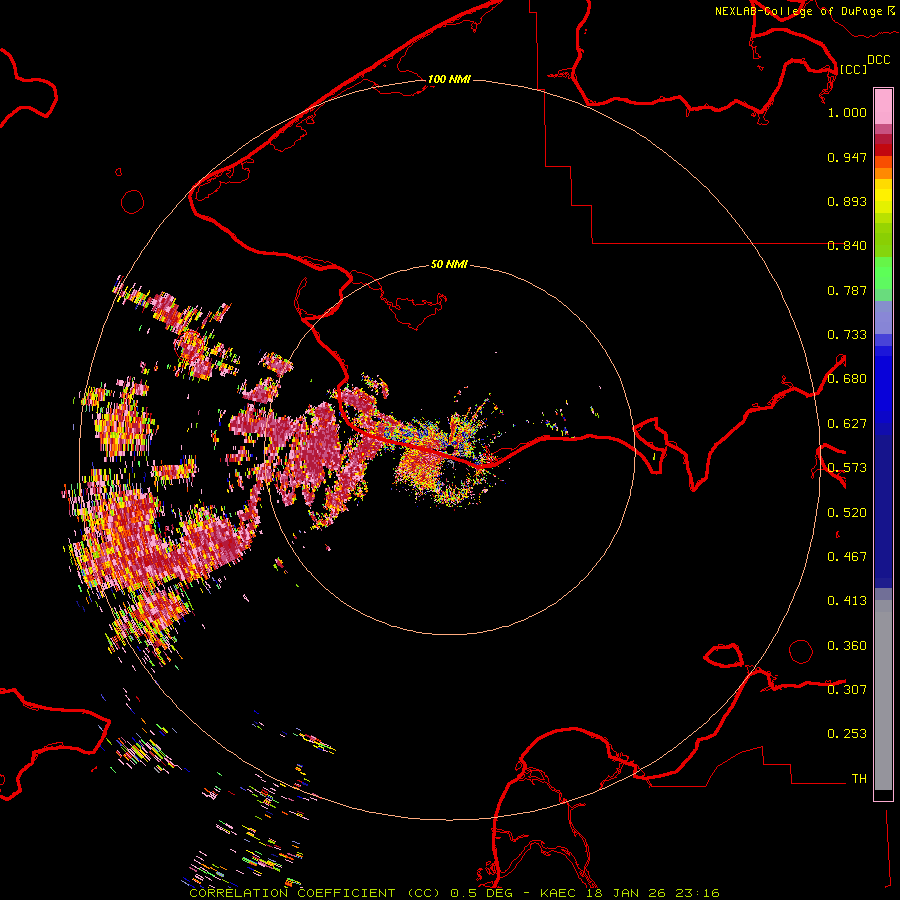
Task: Click the 1.000 scale value
Action: [x=847, y=112]
